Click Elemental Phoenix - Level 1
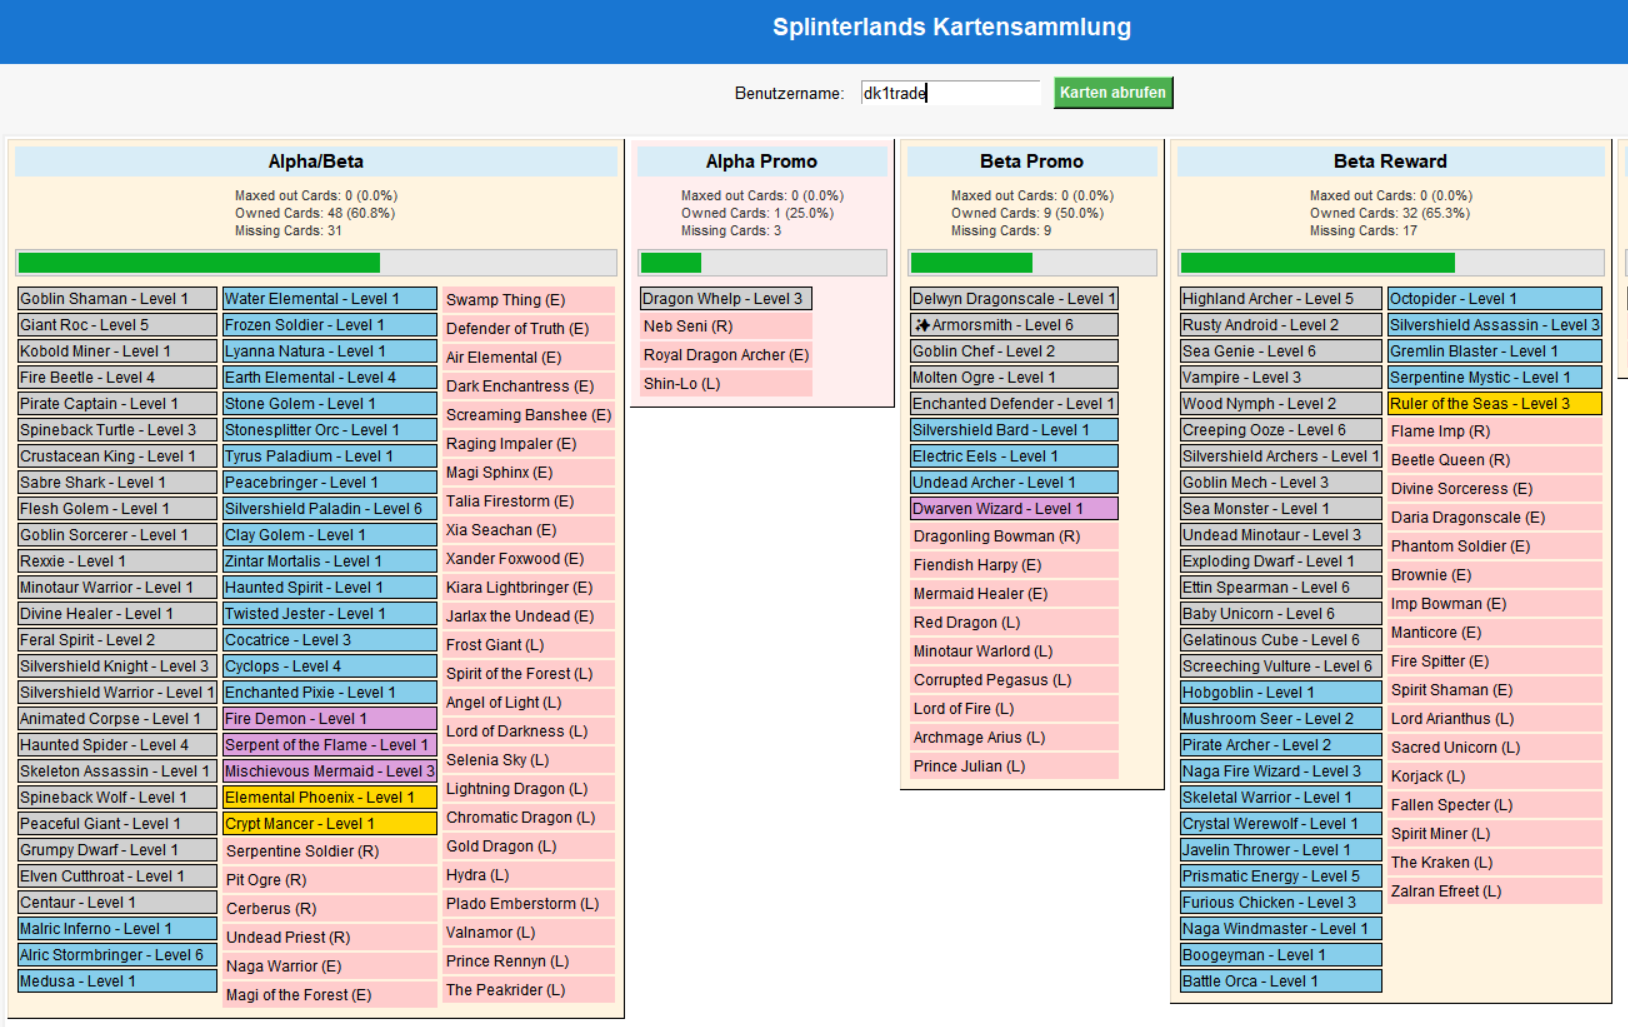This screenshot has height=1027, width=1628. point(329,797)
